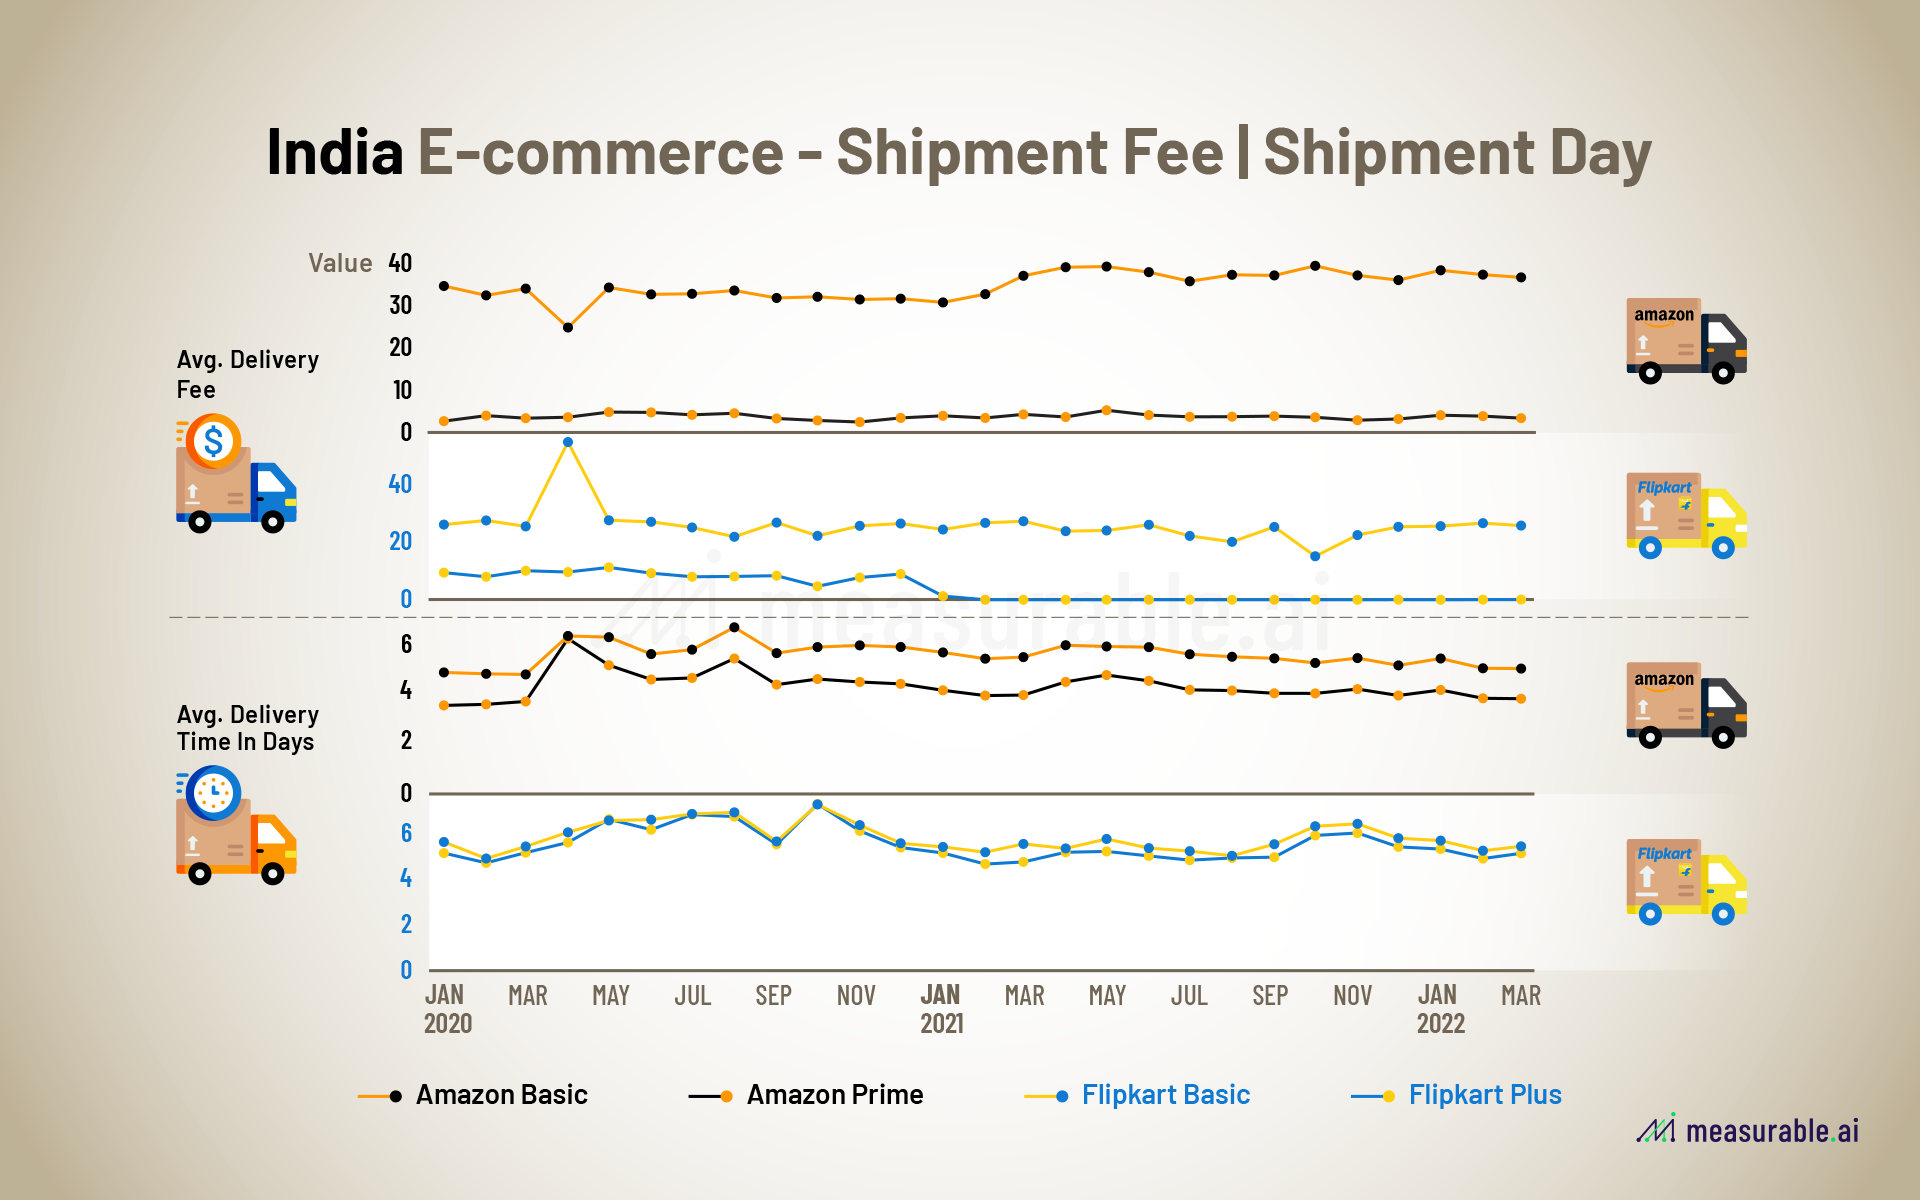
Task: Click the dollar-coin truck icon under Avg. Delivery Fee
Action: point(236,474)
